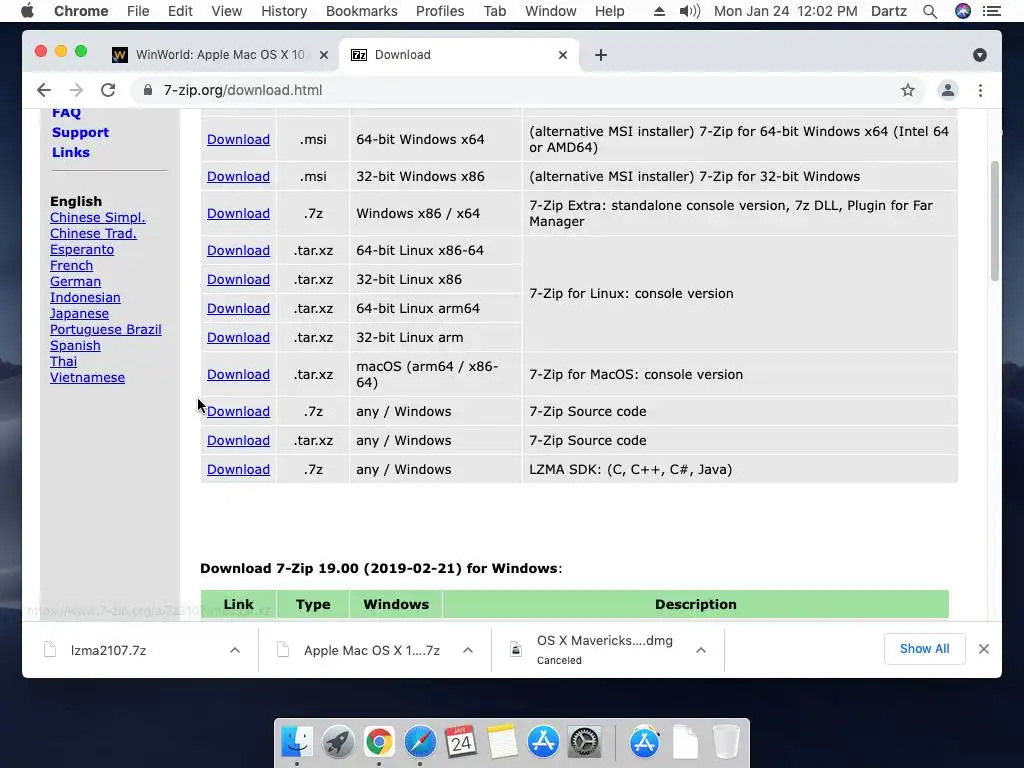Open the Profiles menu

click(x=440, y=11)
